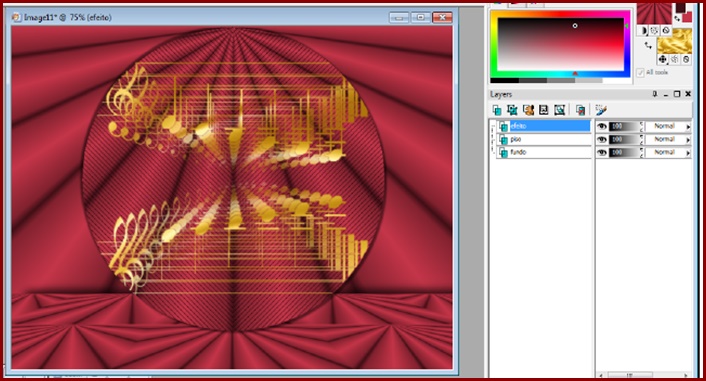The height and width of the screenshot is (381, 706).
Task: Click the swap colors small arrow icon
Action: [677, 18]
